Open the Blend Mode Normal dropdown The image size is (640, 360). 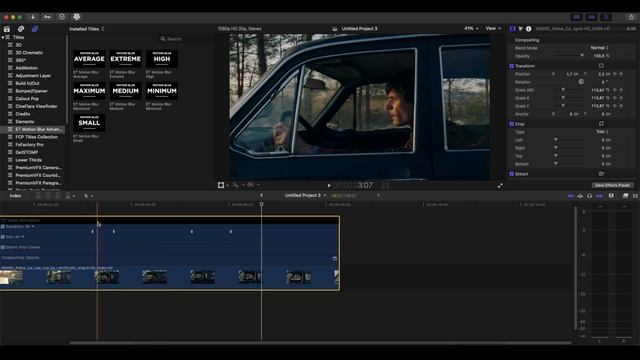pyautogui.click(x=599, y=48)
